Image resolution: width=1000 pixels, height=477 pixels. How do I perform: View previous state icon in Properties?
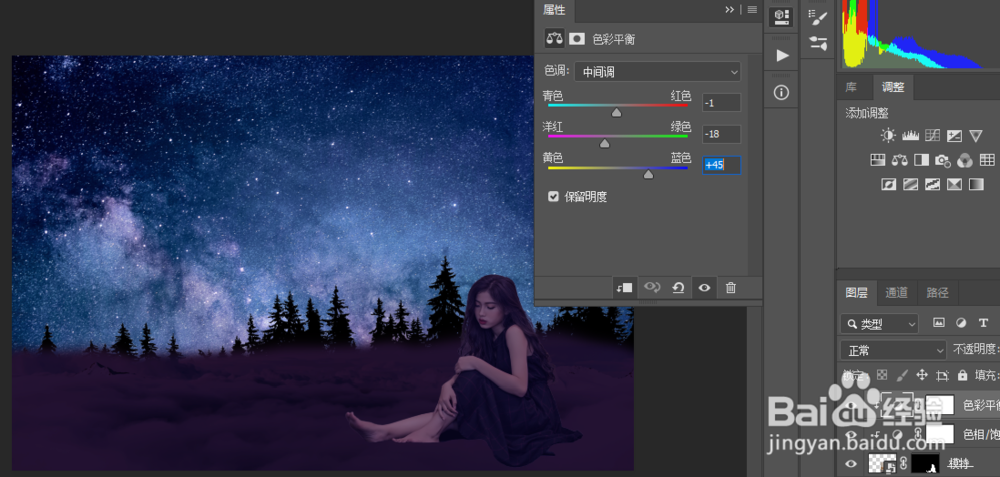[652, 288]
